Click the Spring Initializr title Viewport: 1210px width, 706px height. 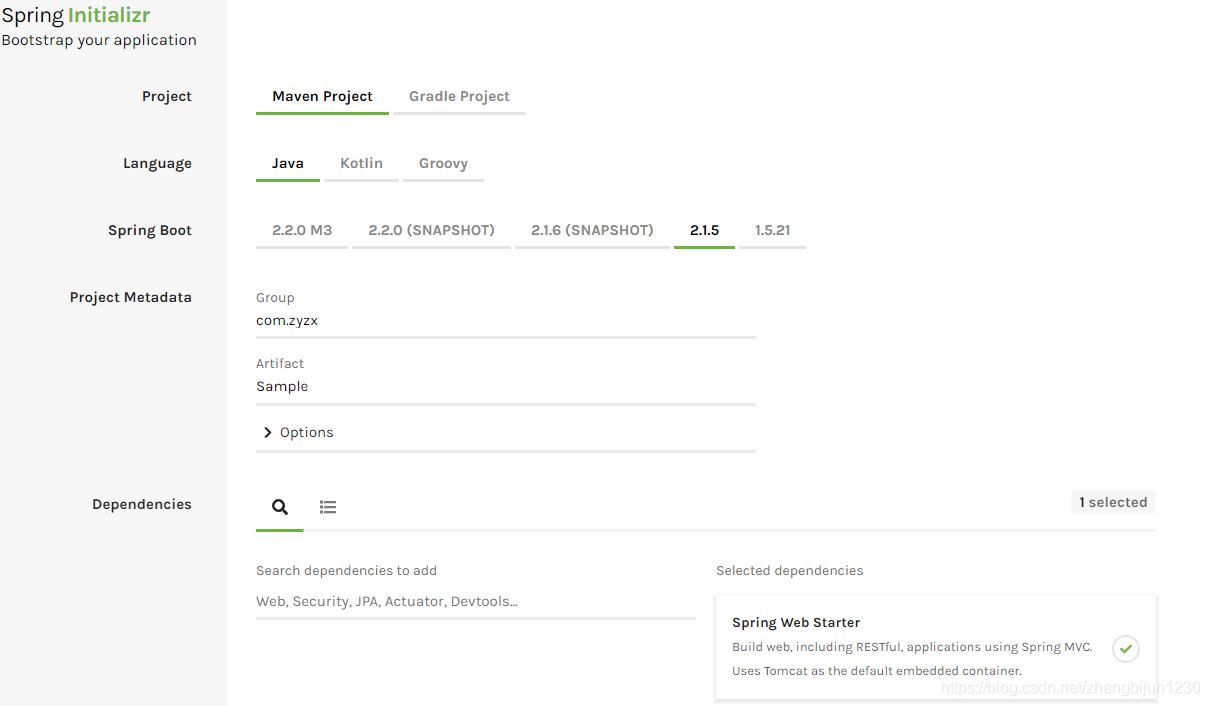(x=76, y=16)
